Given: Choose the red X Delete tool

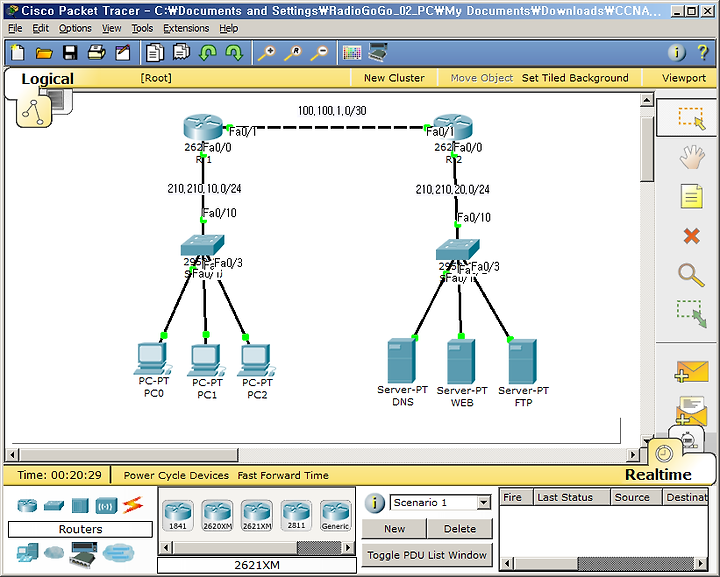Looking at the screenshot, I should point(692,236).
